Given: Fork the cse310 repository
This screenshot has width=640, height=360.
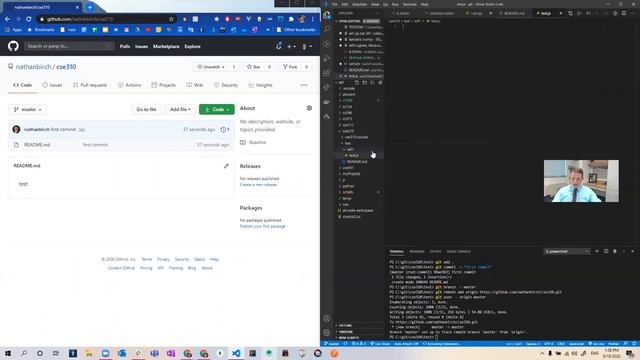Looking at the screenshot, I should tap(290, 67).
